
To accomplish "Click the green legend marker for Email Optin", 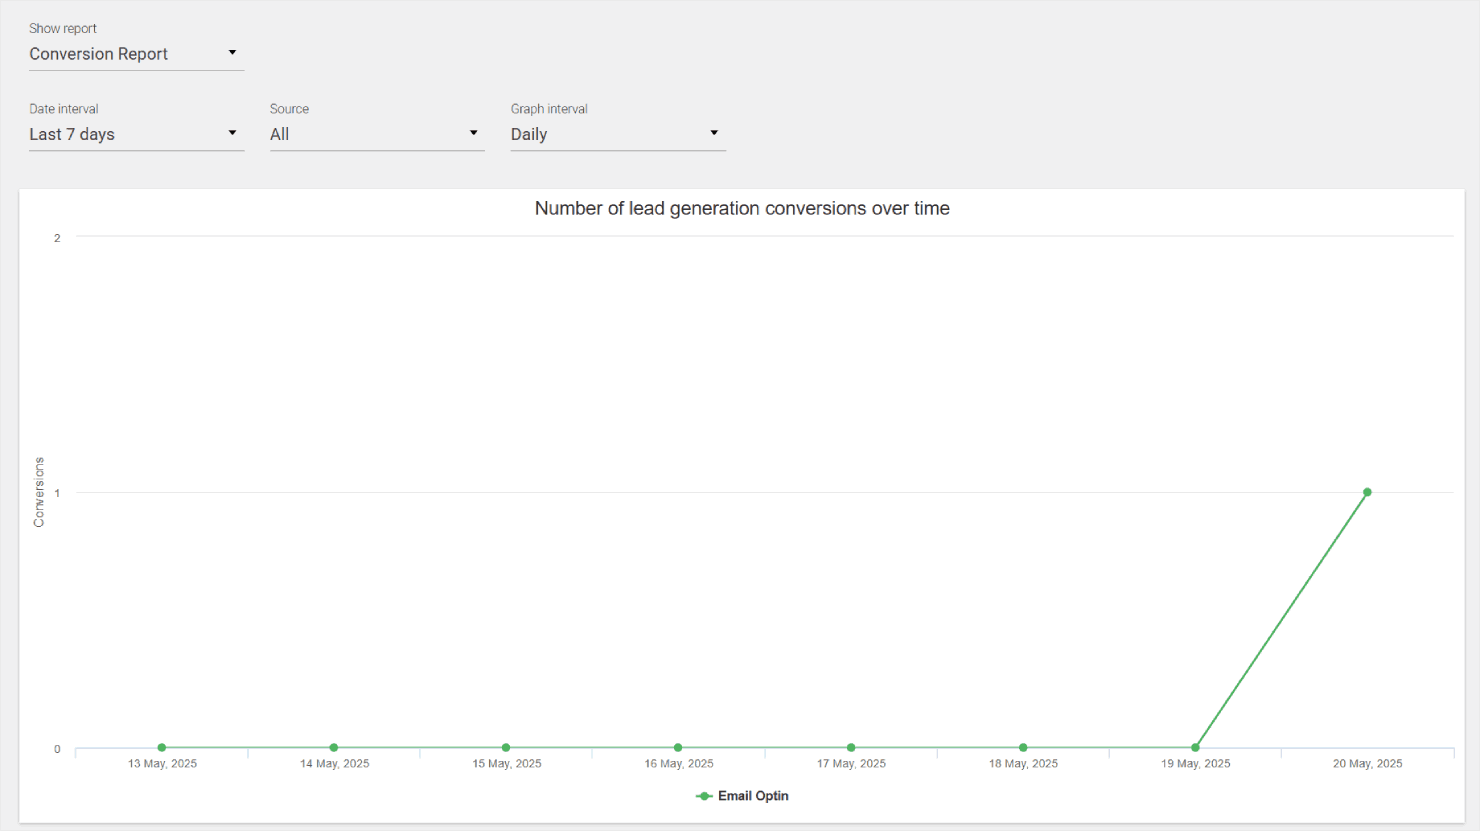I will [704, 795].
